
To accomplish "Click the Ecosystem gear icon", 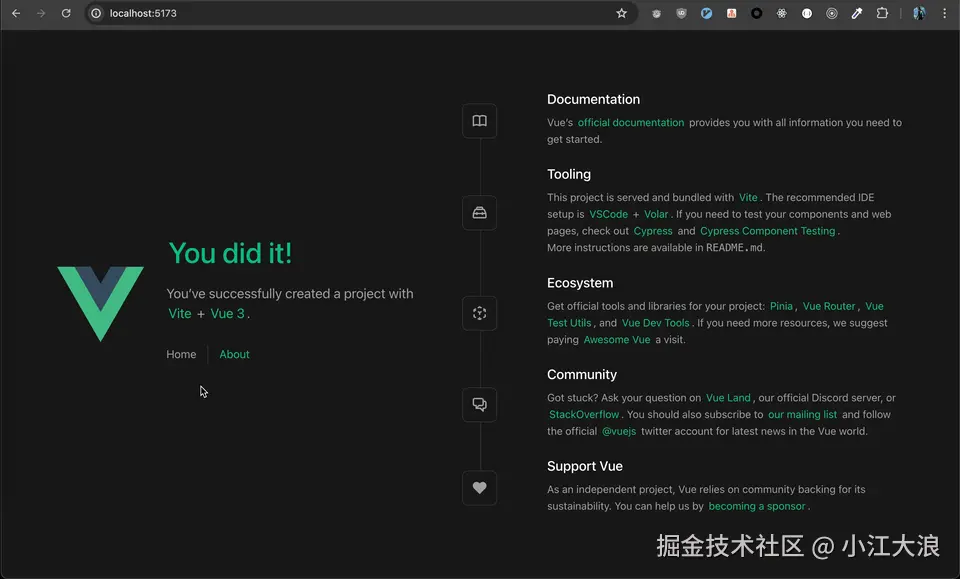I will pyautogui.click(x=479, y=313).
